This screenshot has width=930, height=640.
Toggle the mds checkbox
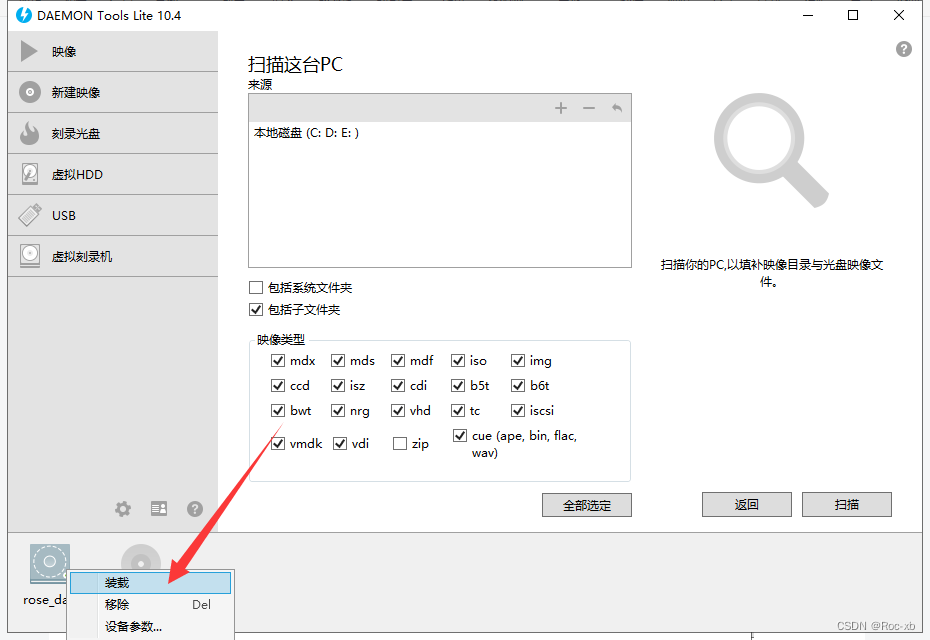pos(338,361)
